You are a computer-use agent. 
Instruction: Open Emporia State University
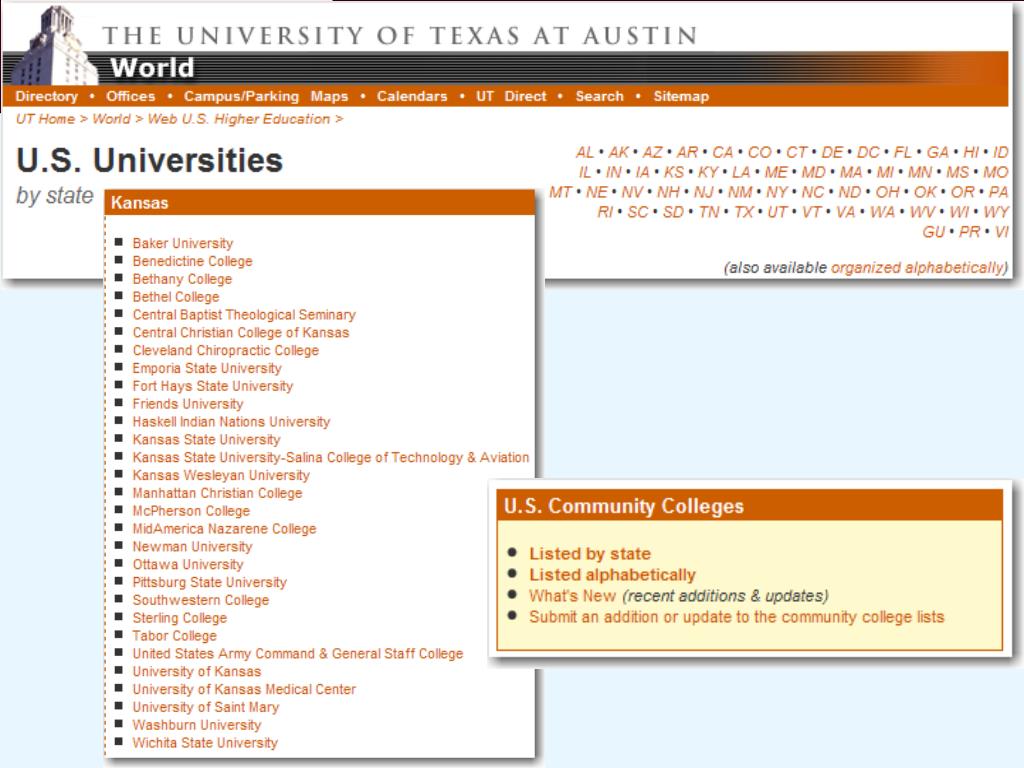tap(207, 368)
